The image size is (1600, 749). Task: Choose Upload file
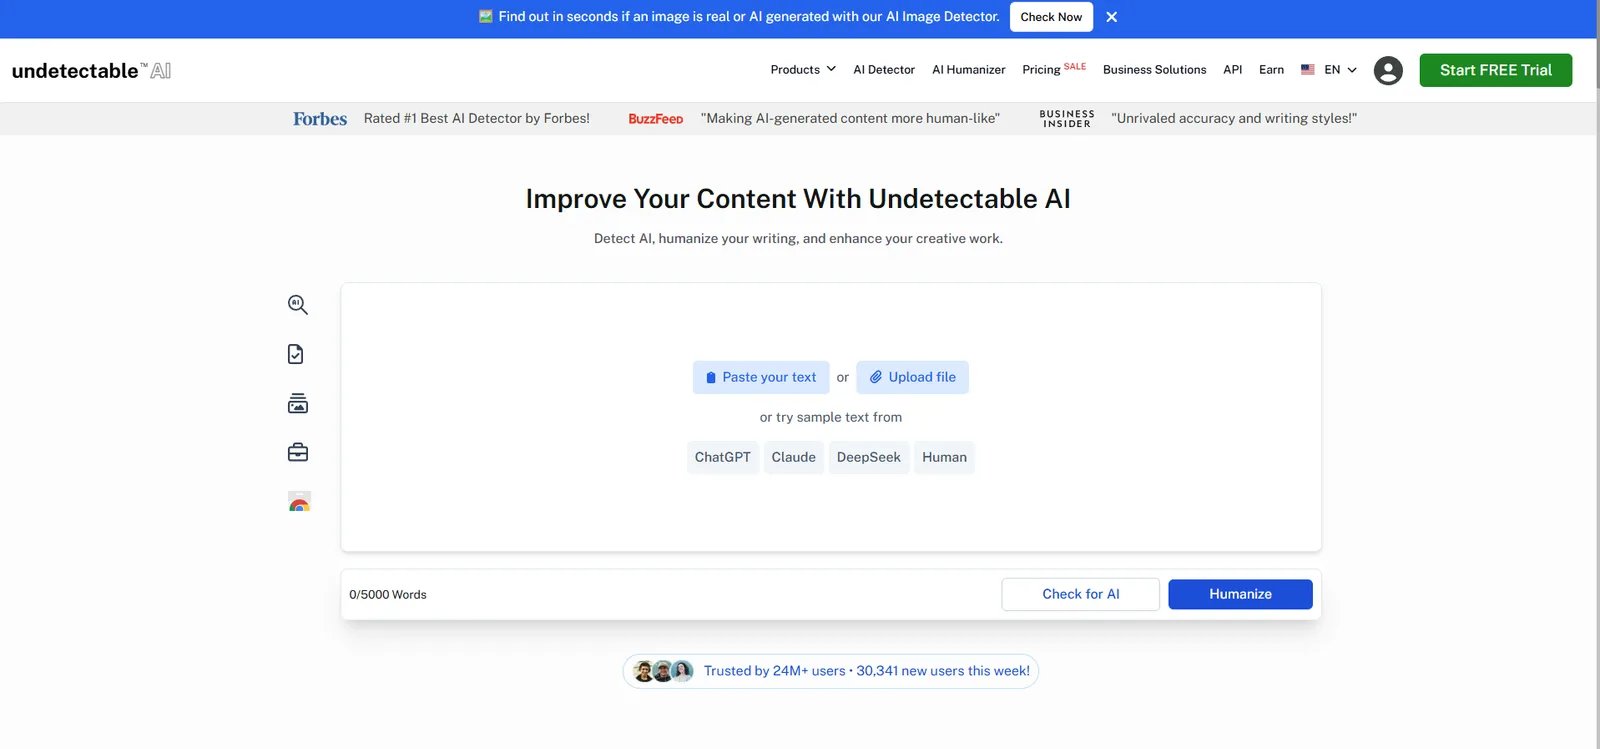point(913,377)
